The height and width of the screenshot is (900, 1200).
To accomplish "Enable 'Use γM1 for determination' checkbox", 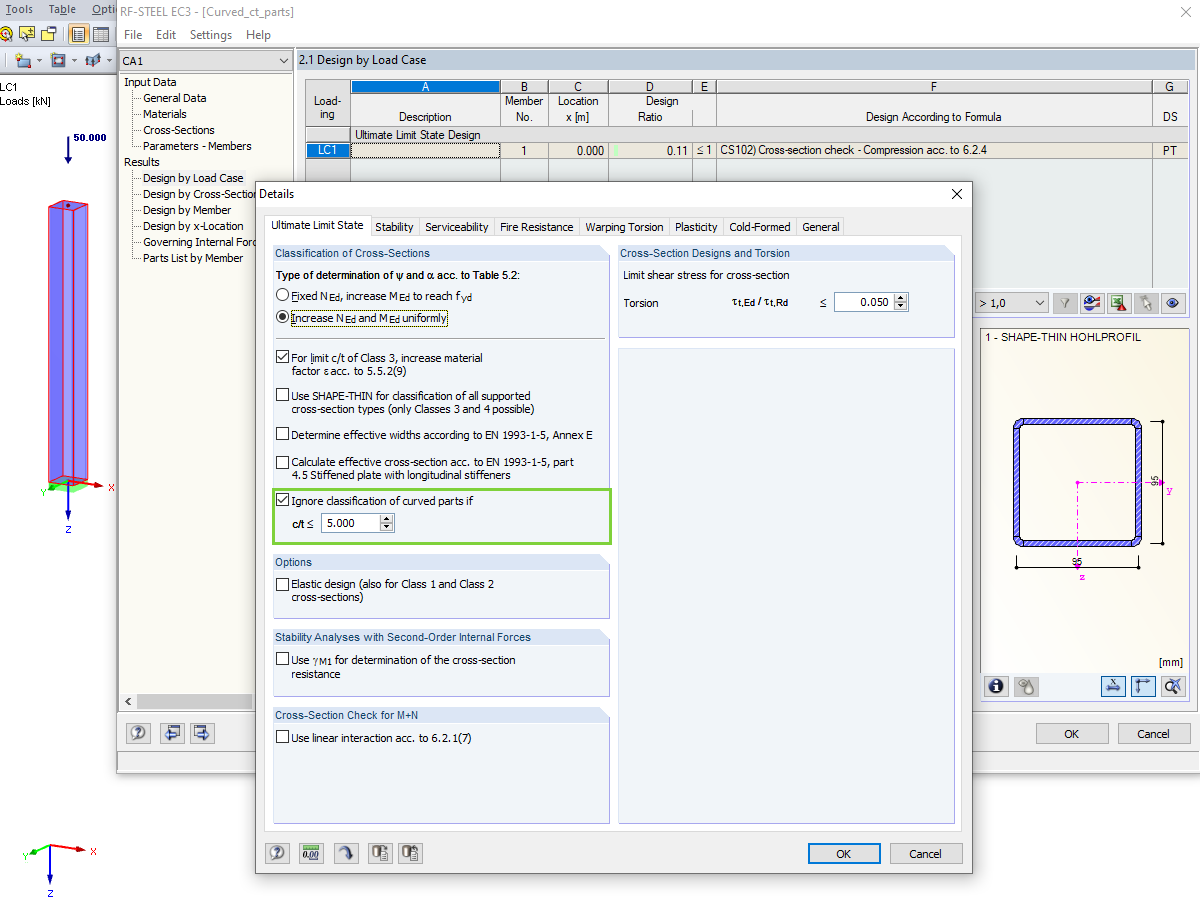I will tap(282, 659).
